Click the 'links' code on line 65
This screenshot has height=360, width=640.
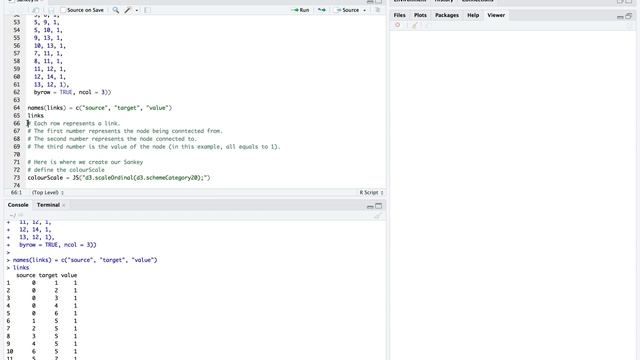[36, 116]
